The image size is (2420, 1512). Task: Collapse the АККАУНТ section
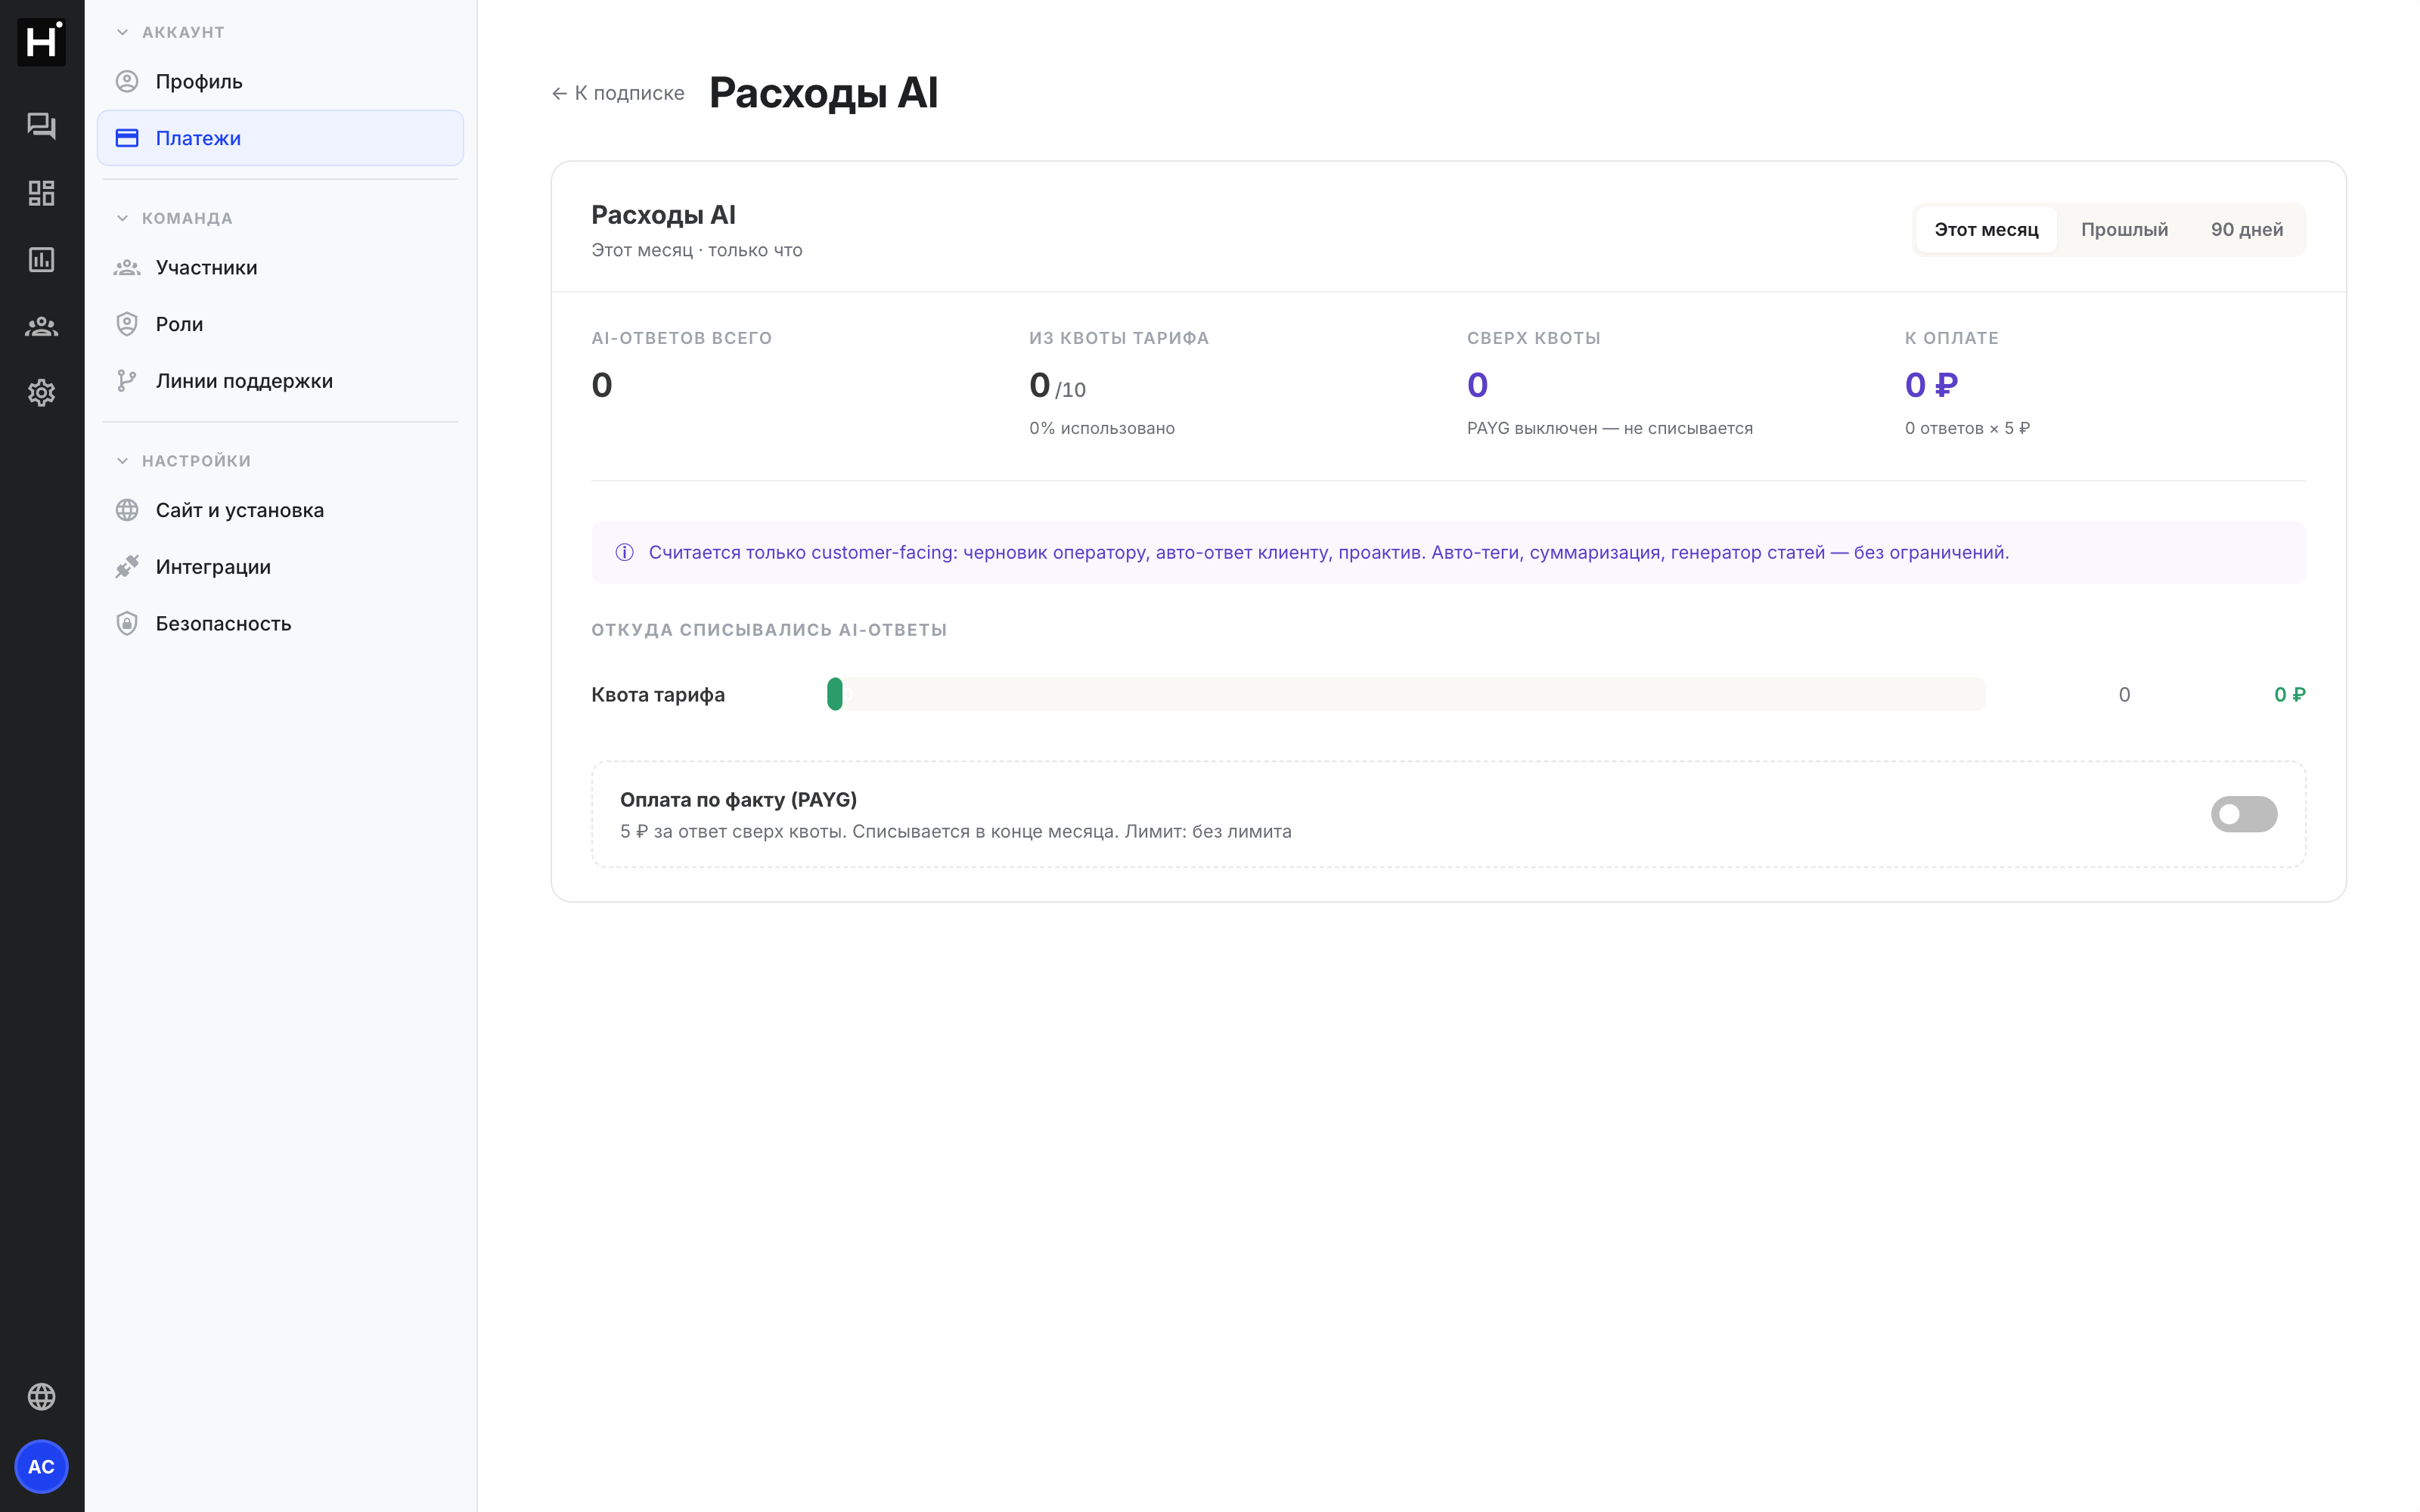click(170, 32)
